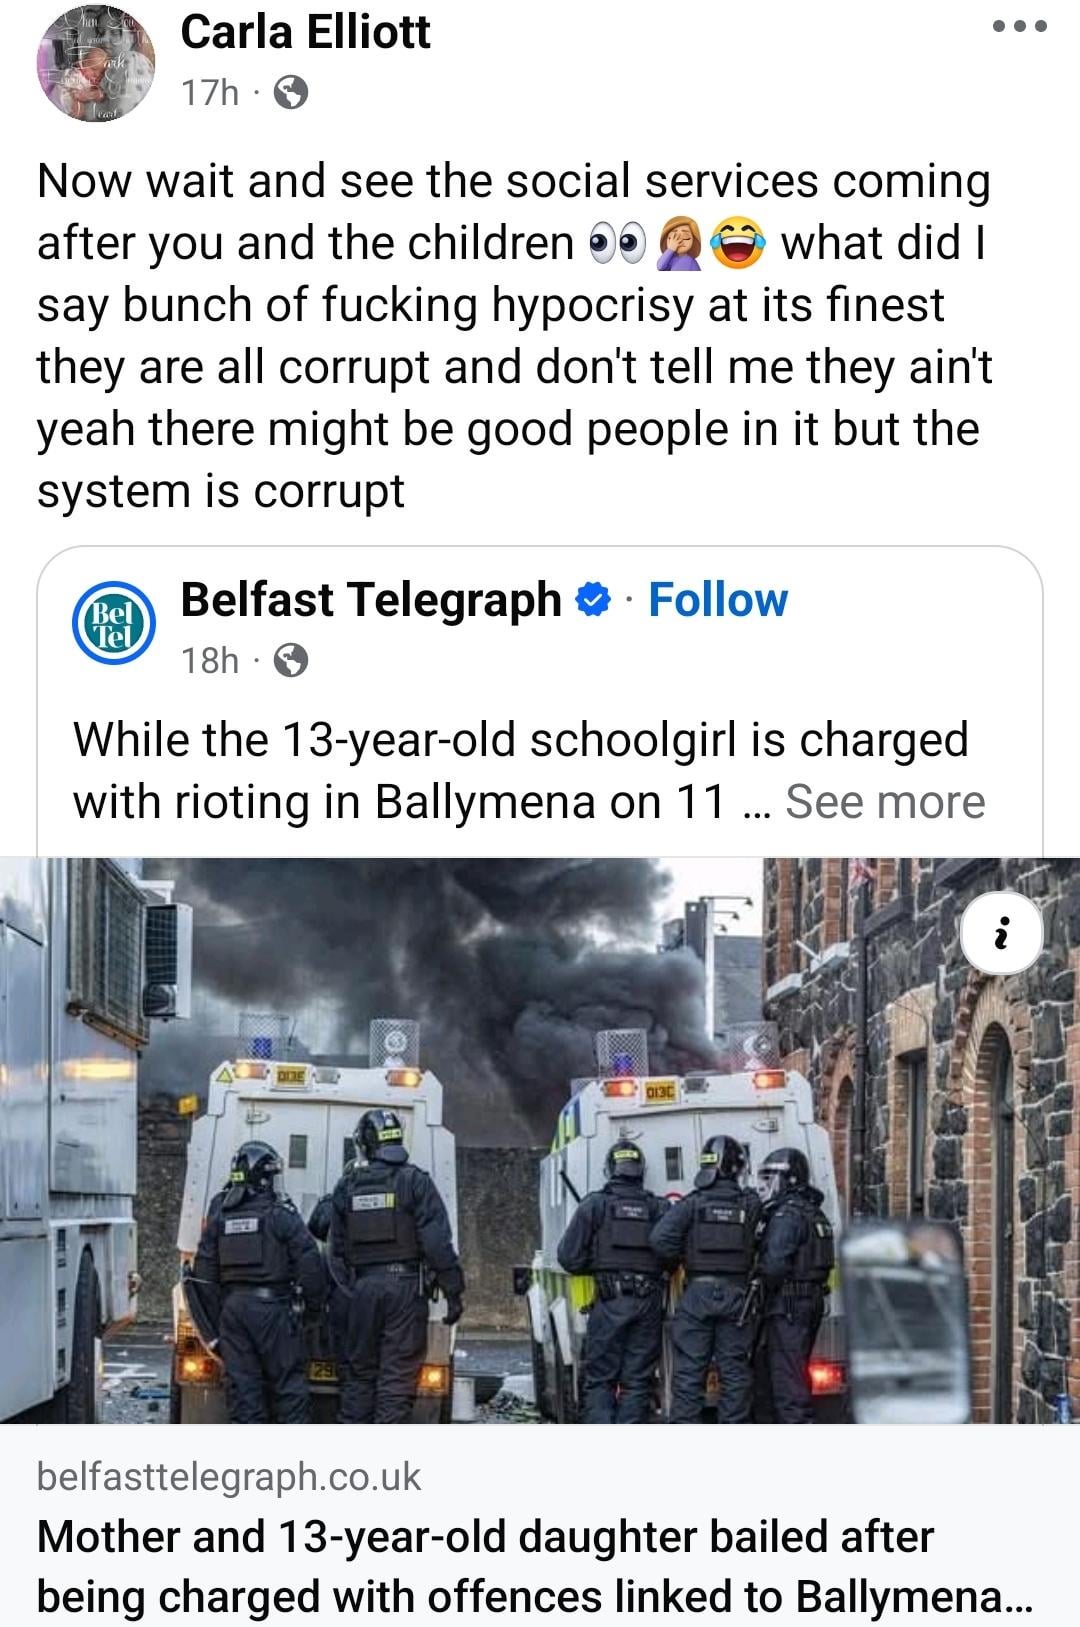Open the image info button

point(1002,933)
